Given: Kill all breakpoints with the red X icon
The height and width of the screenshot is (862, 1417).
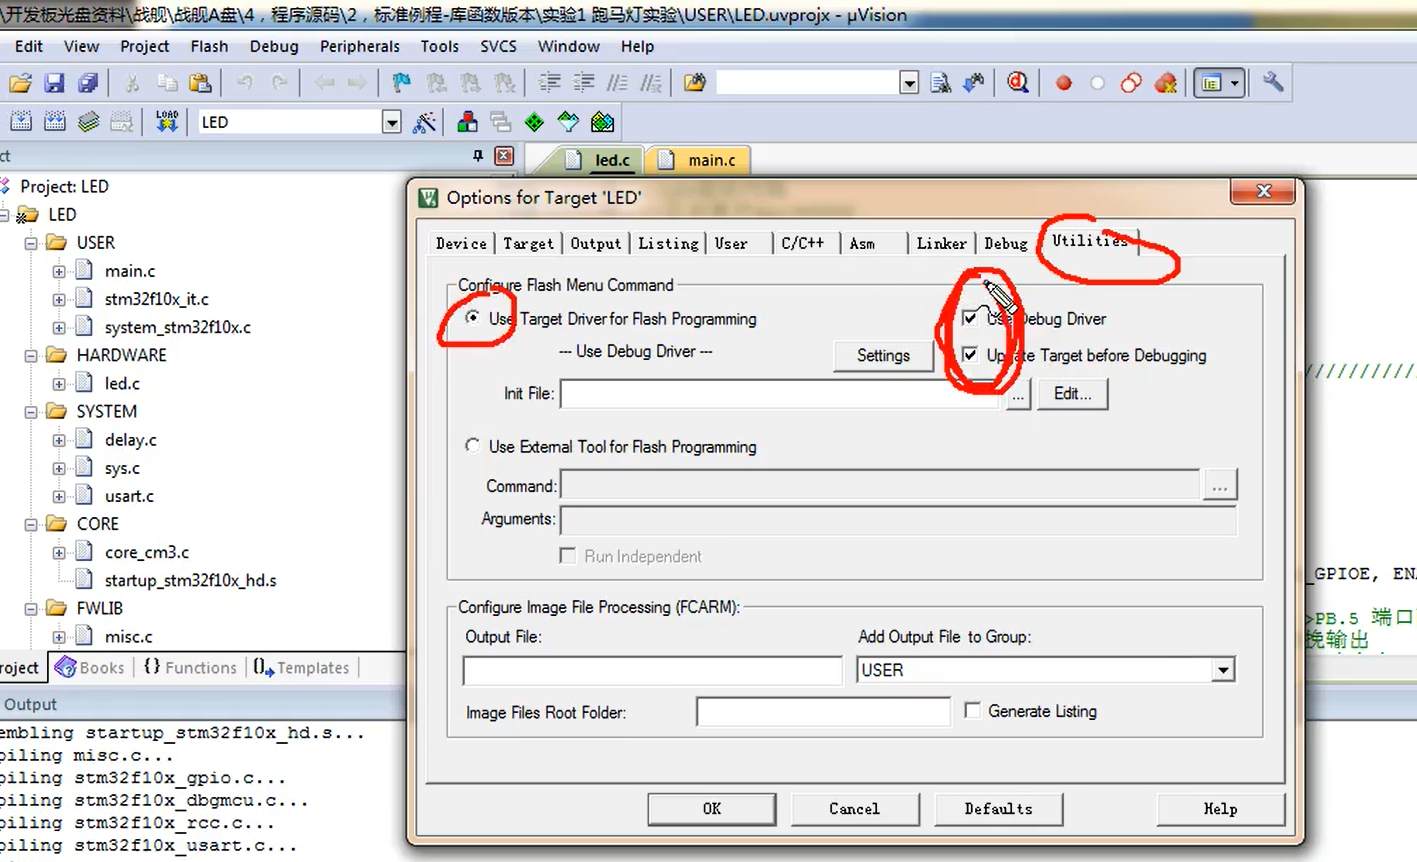Looking at the screenshot, I should 1165,83.
